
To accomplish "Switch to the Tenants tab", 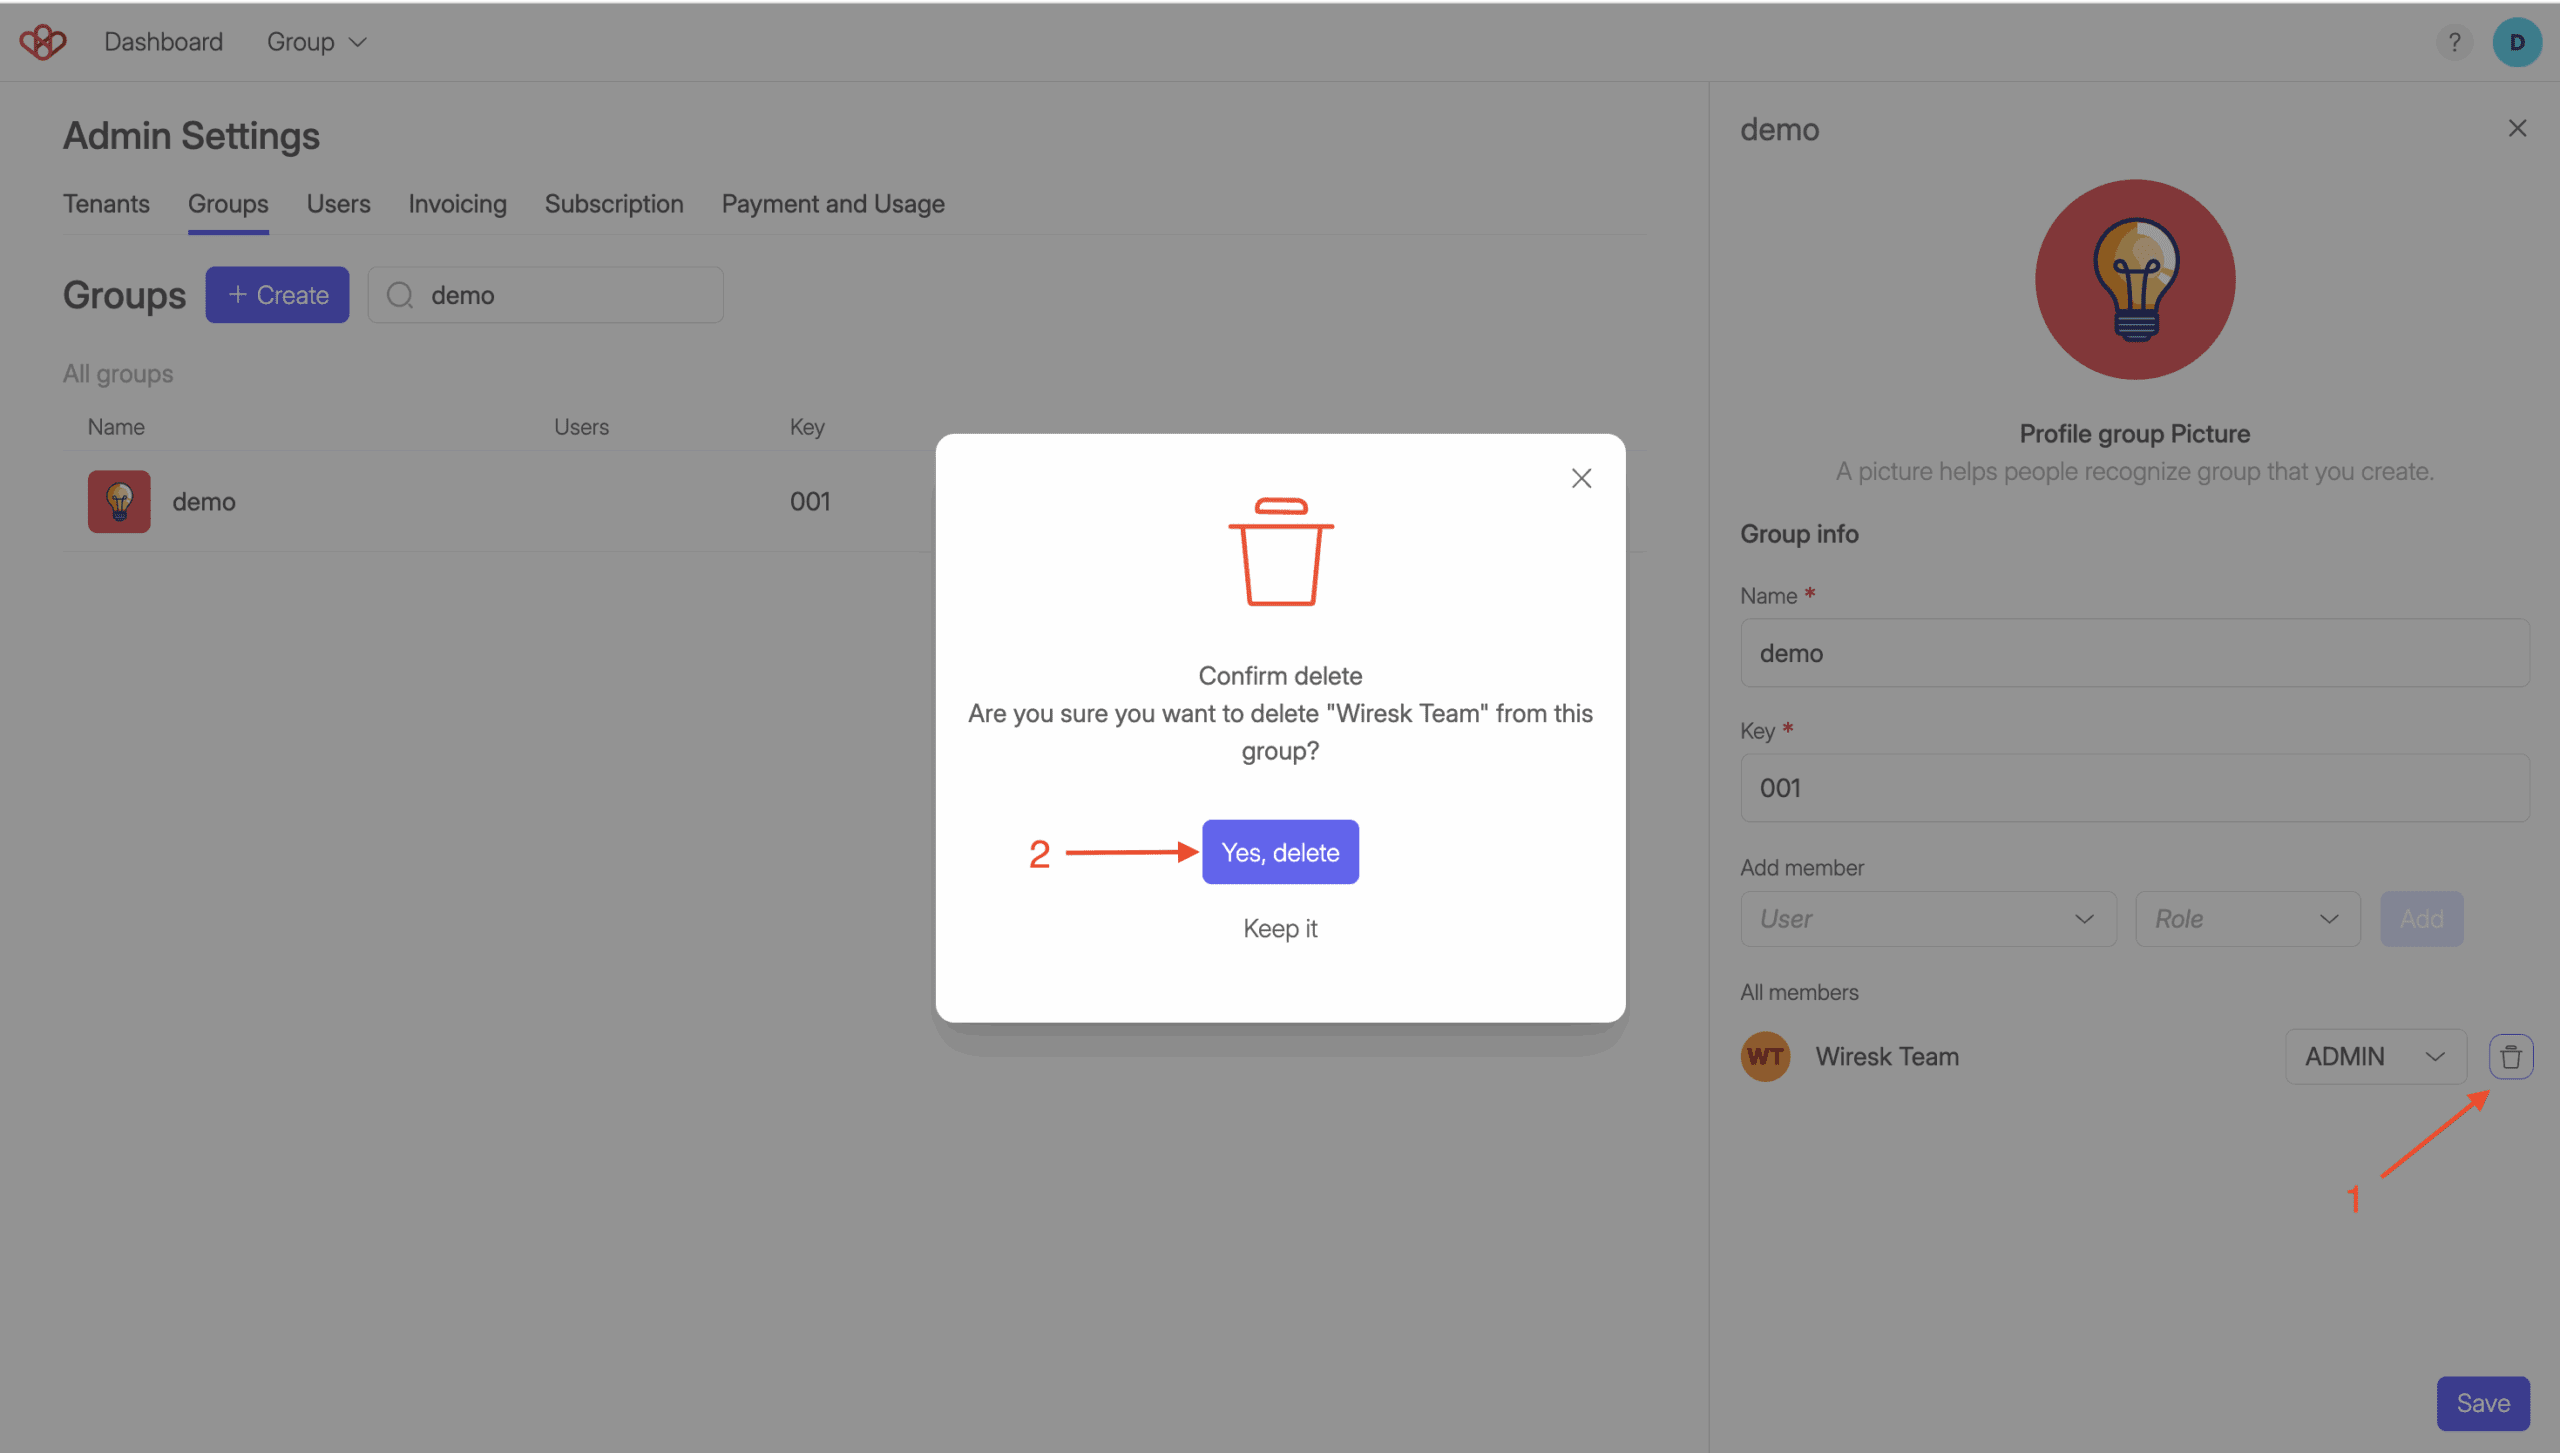I will 106,204.
